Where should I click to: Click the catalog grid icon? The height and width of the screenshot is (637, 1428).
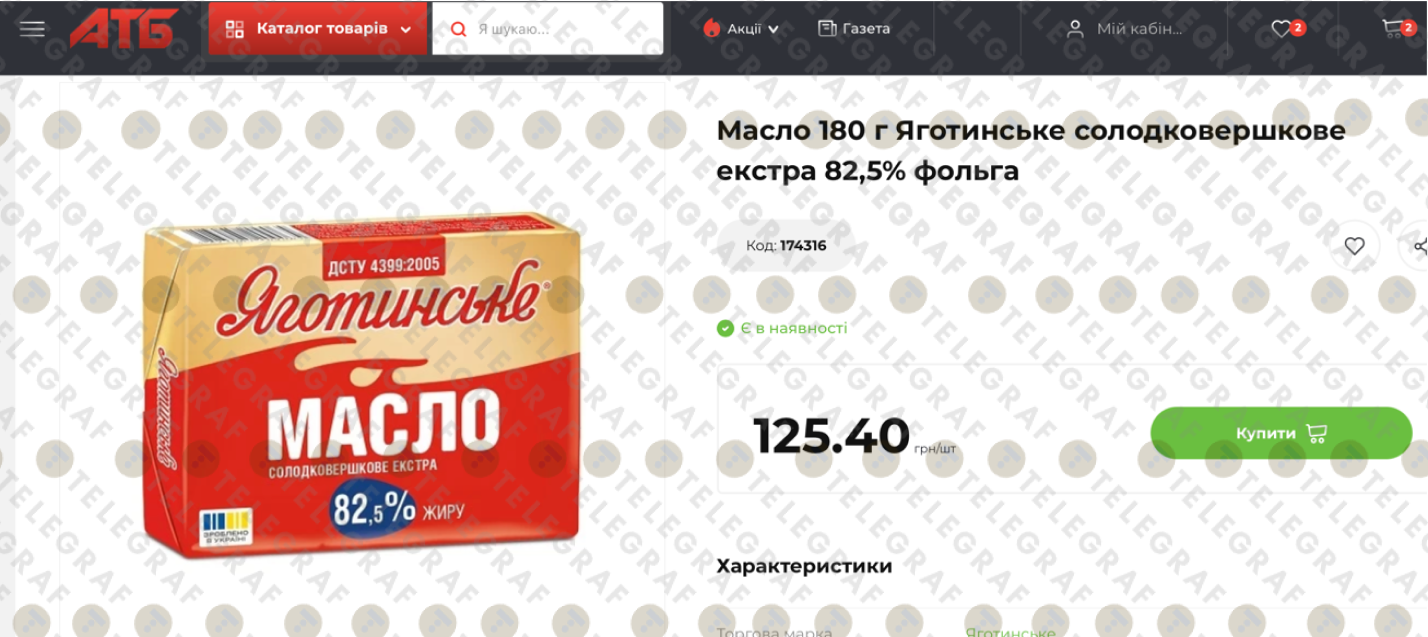click(x=235, y=29)
